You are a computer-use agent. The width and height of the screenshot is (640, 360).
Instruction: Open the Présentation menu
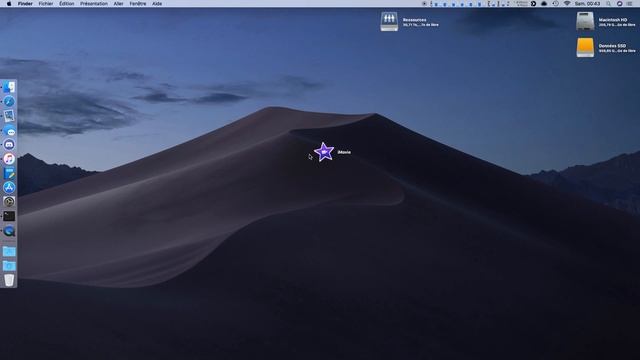(x=94, y=4)
